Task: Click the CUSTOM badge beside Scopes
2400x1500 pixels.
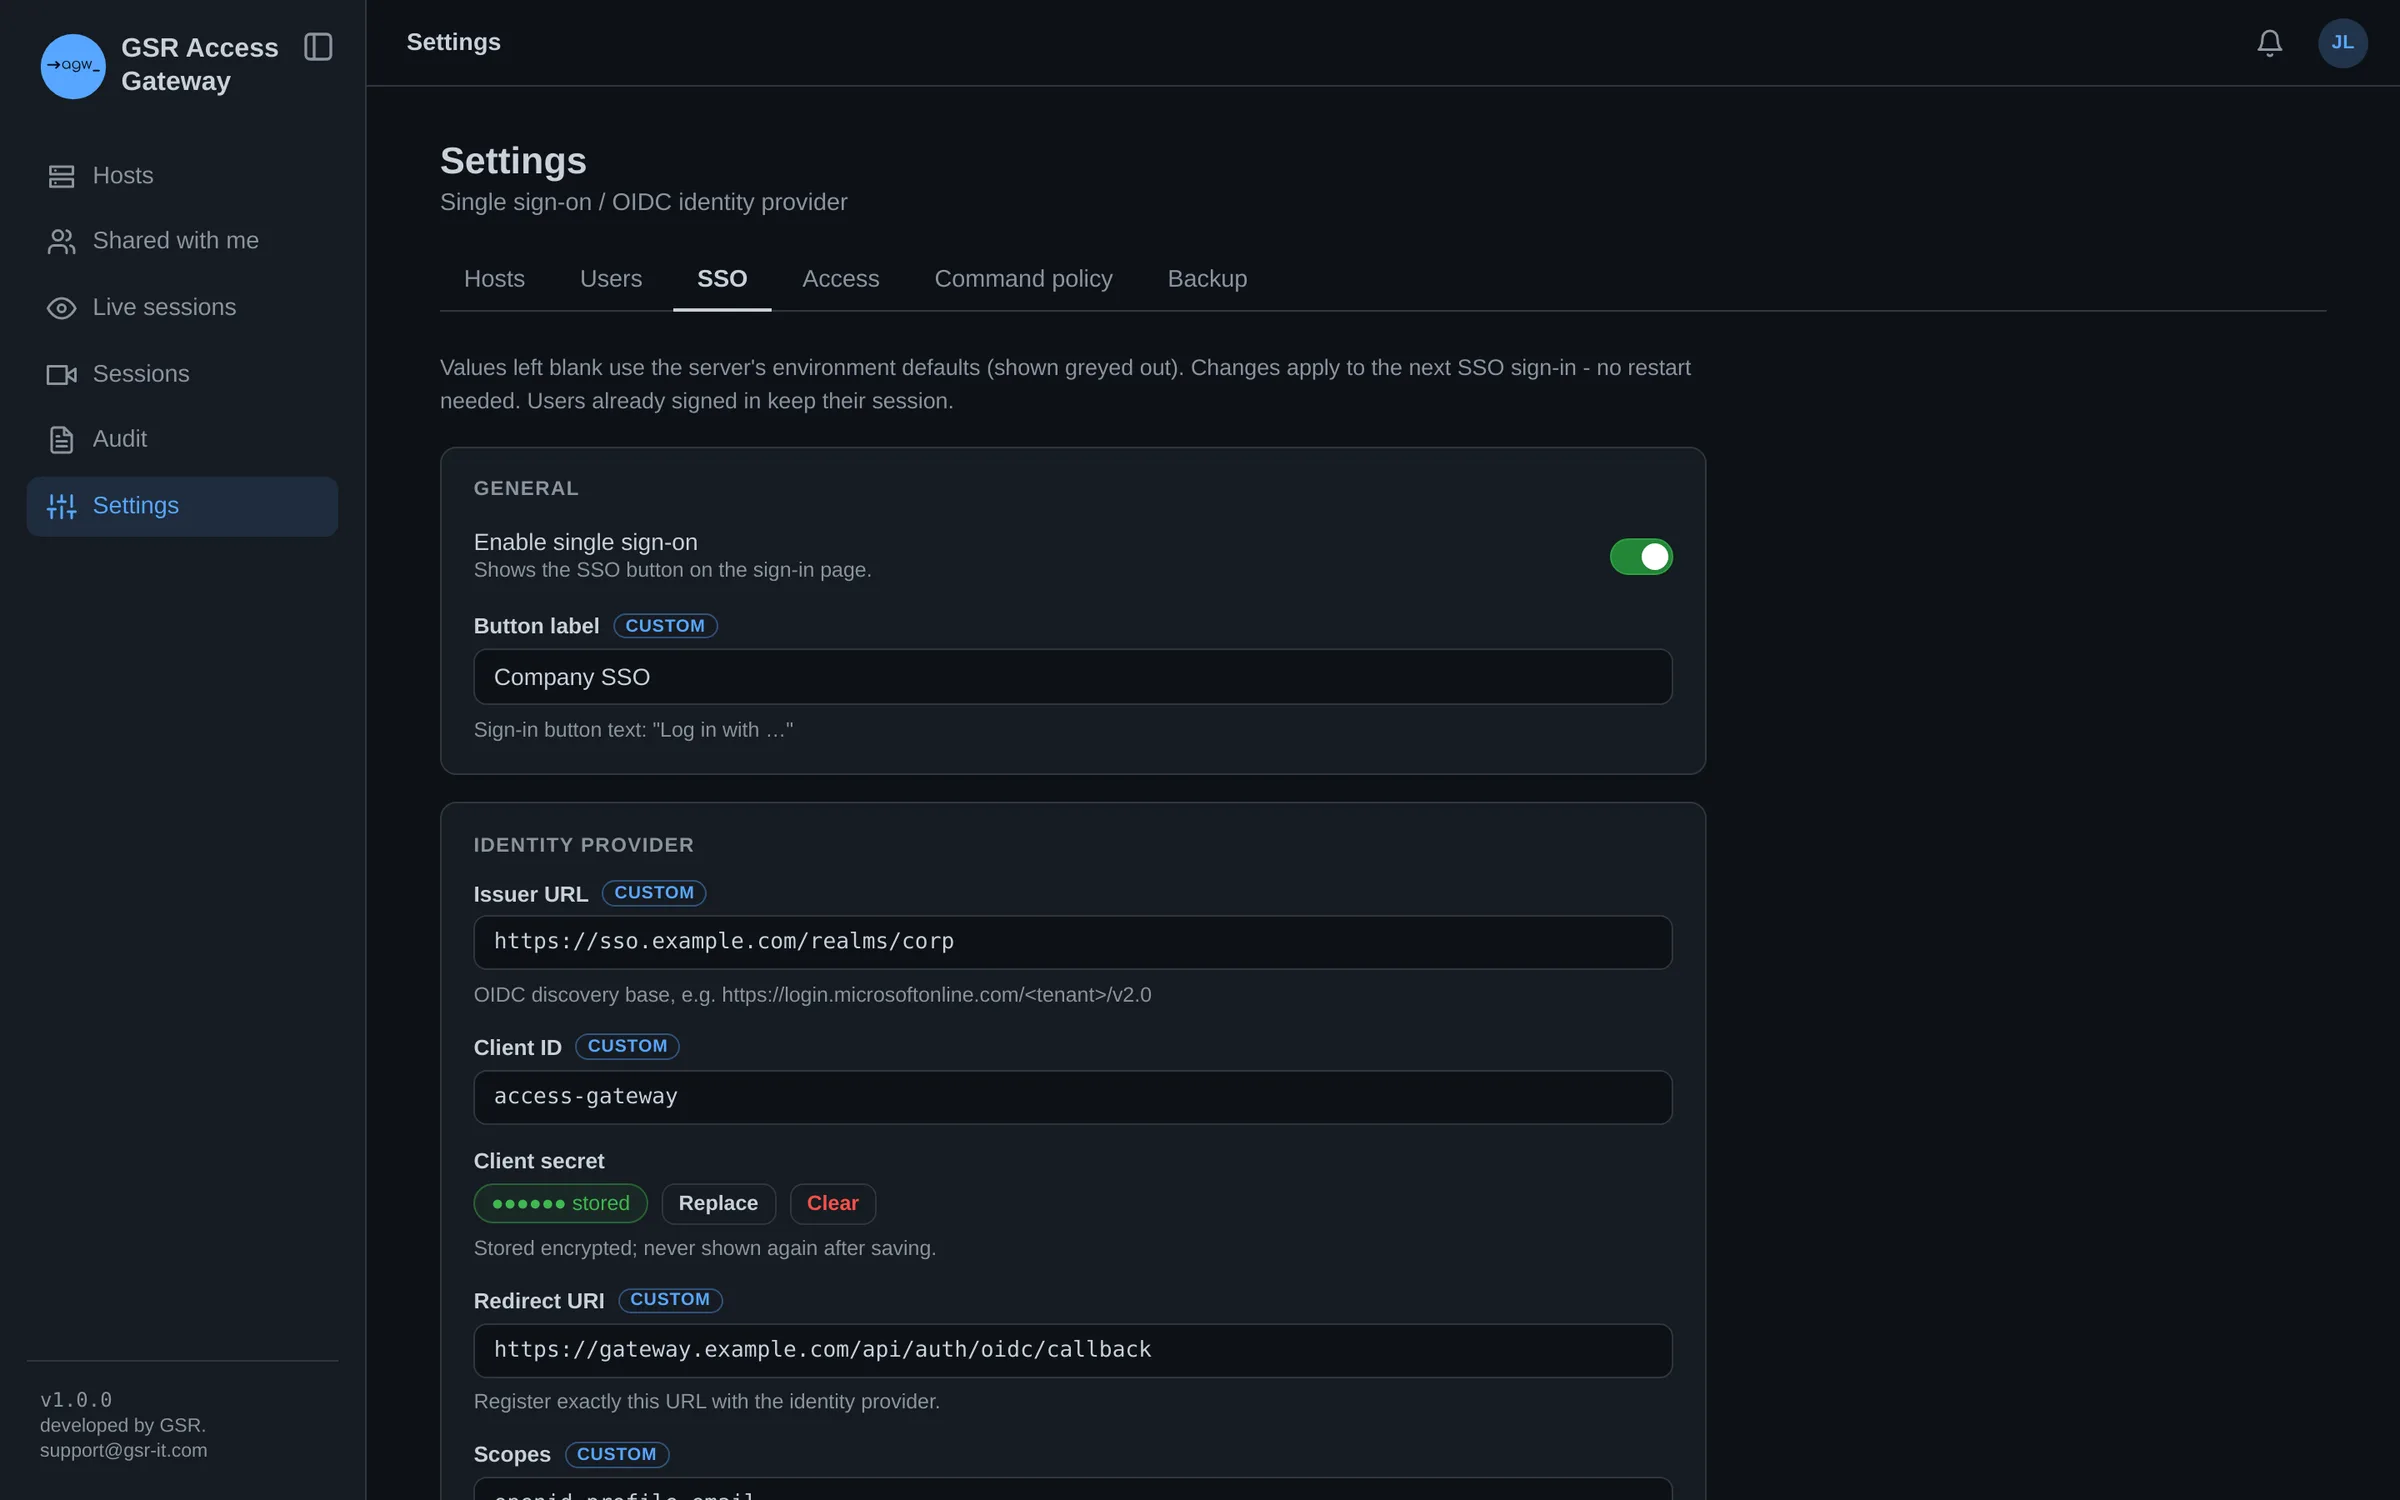Action: coord(617,1454)
